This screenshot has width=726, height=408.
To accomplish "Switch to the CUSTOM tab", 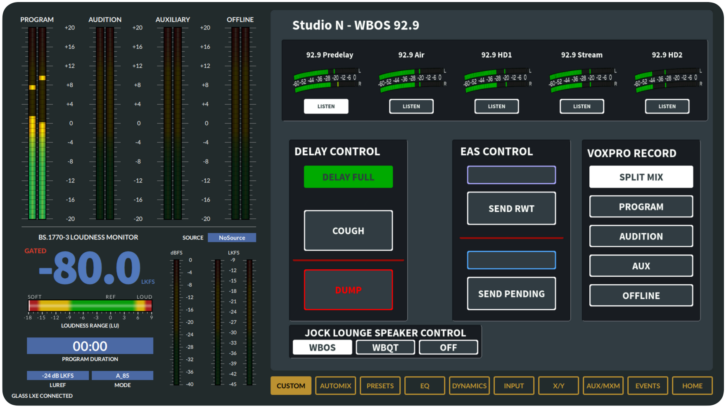I will pos(291,385).
